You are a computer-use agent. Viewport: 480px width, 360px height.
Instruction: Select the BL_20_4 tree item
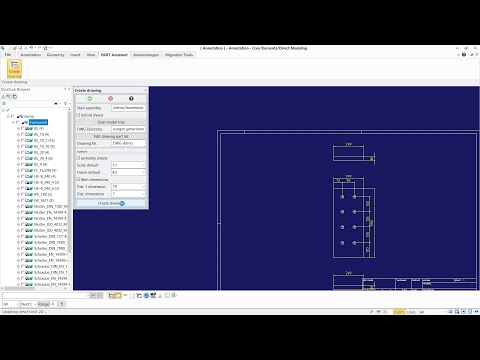(43, 158)
